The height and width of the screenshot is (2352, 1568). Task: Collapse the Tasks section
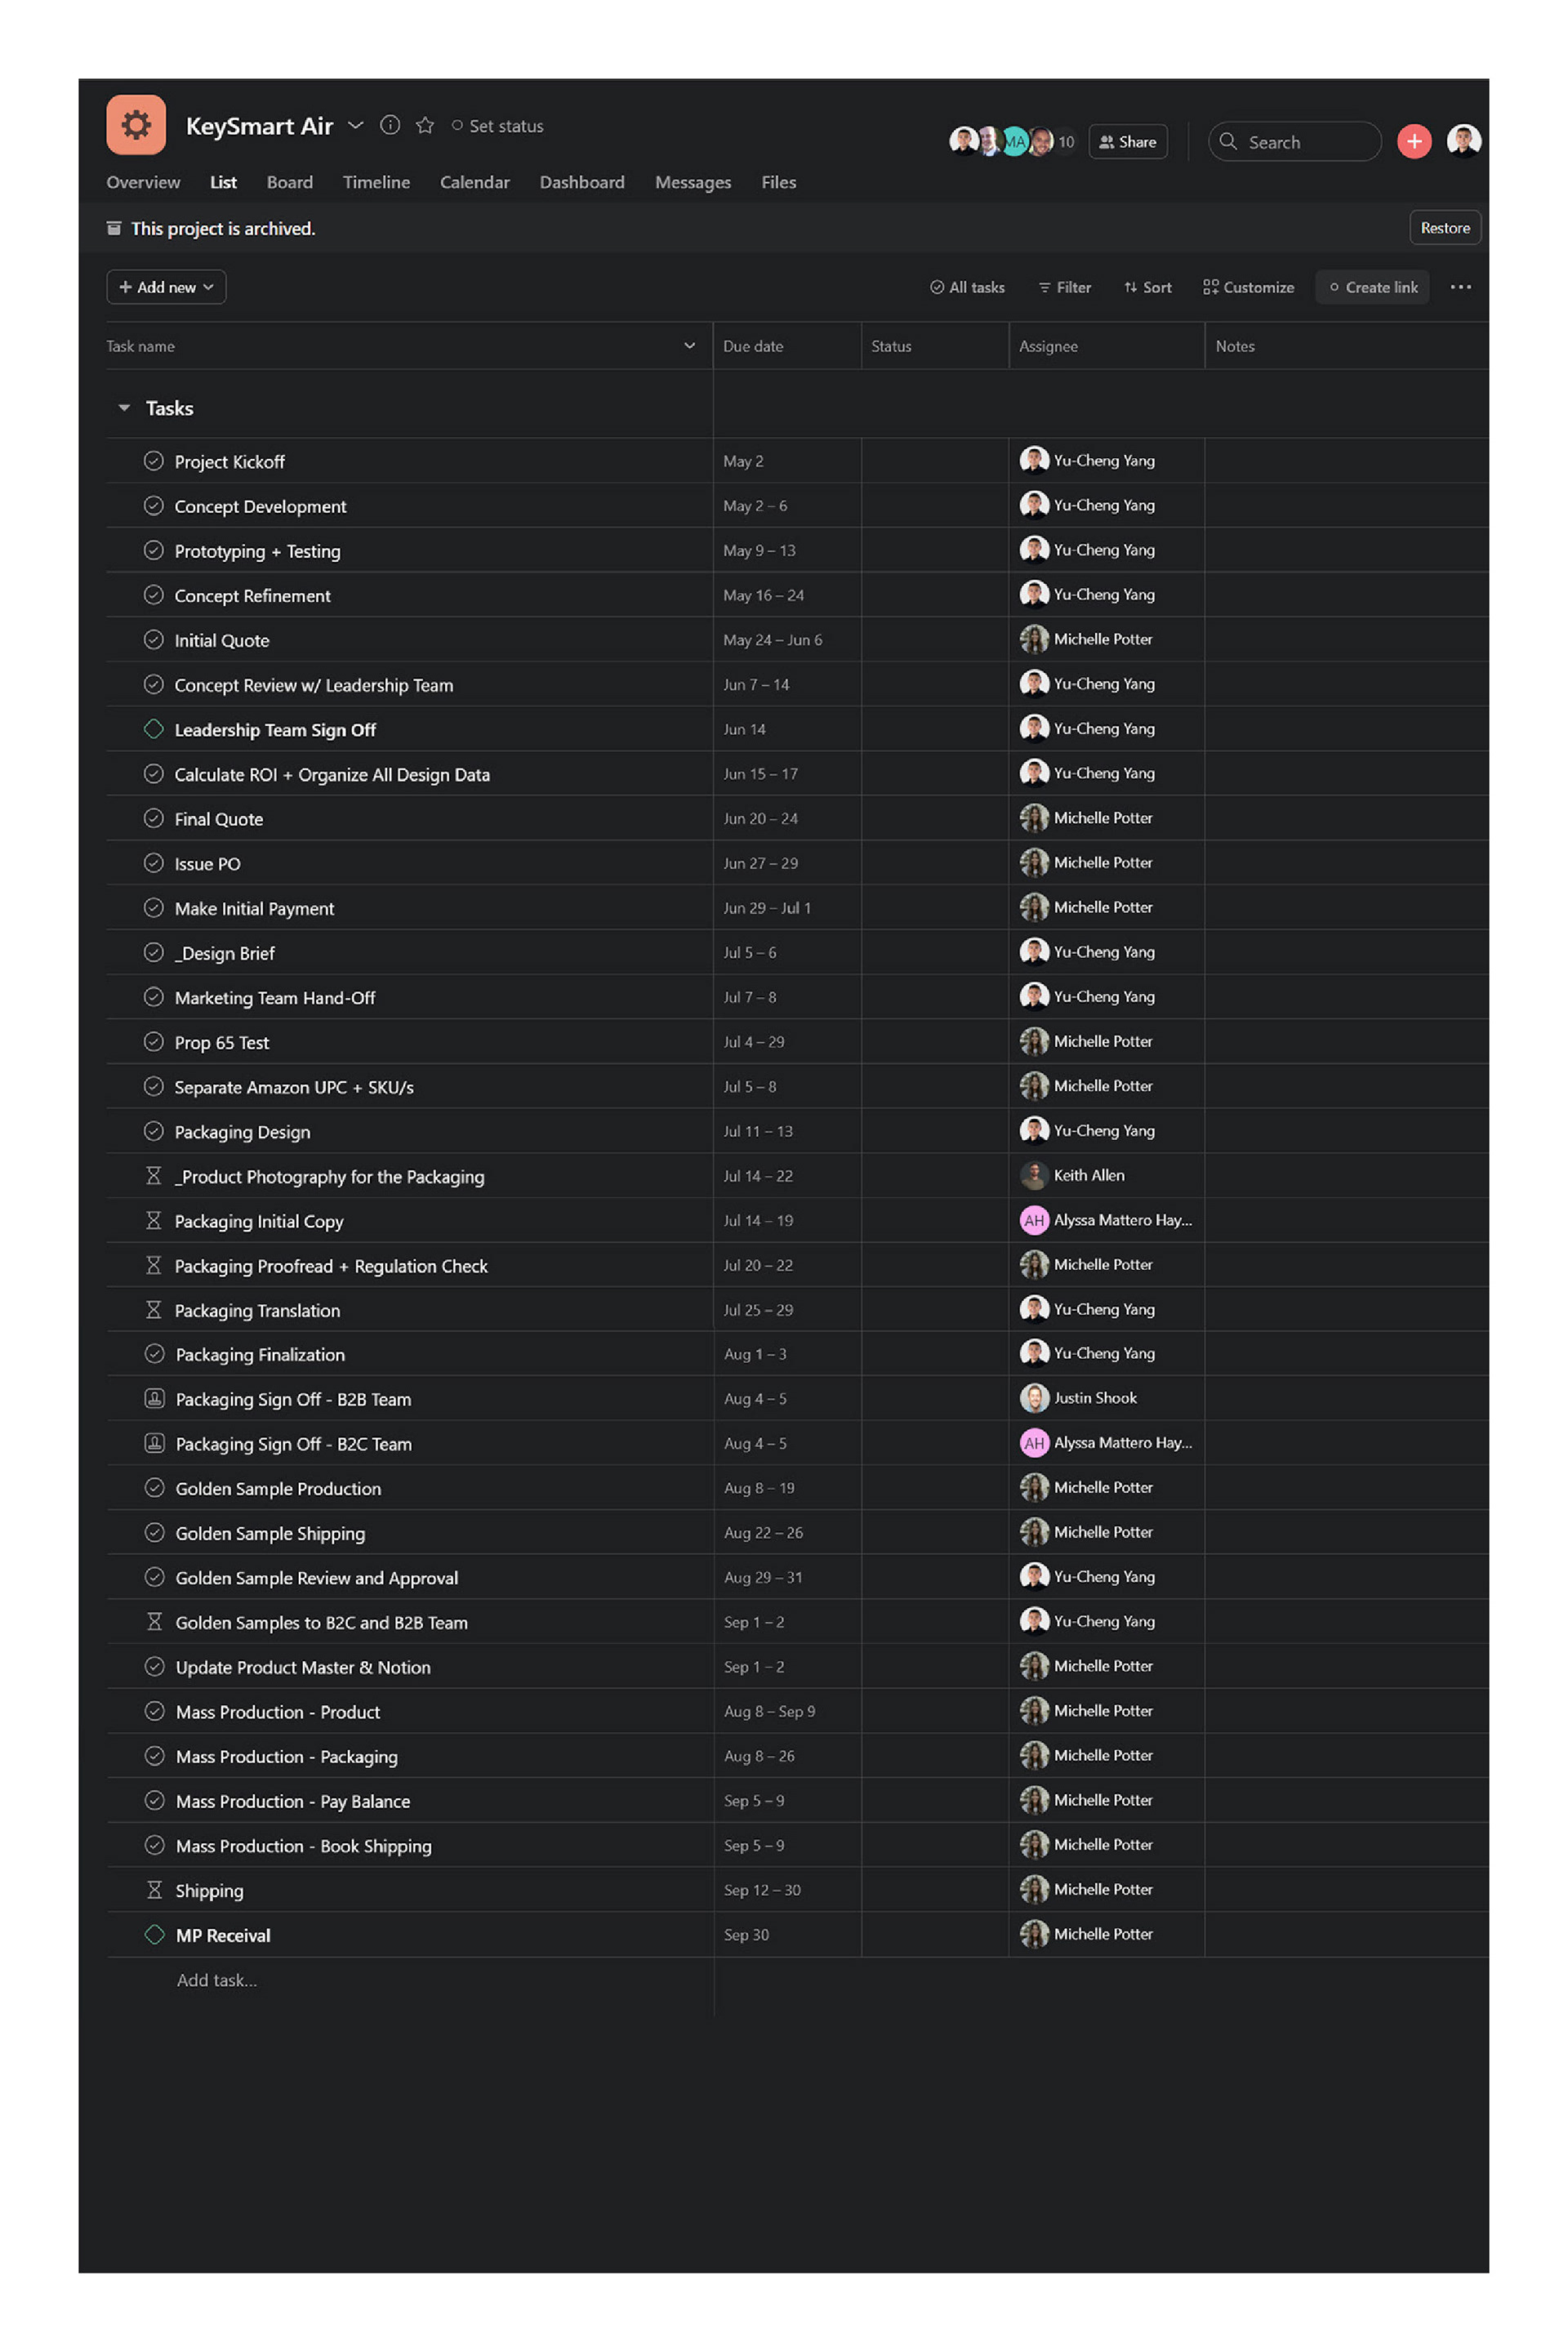pyautogui.click(x=124, y=408)
